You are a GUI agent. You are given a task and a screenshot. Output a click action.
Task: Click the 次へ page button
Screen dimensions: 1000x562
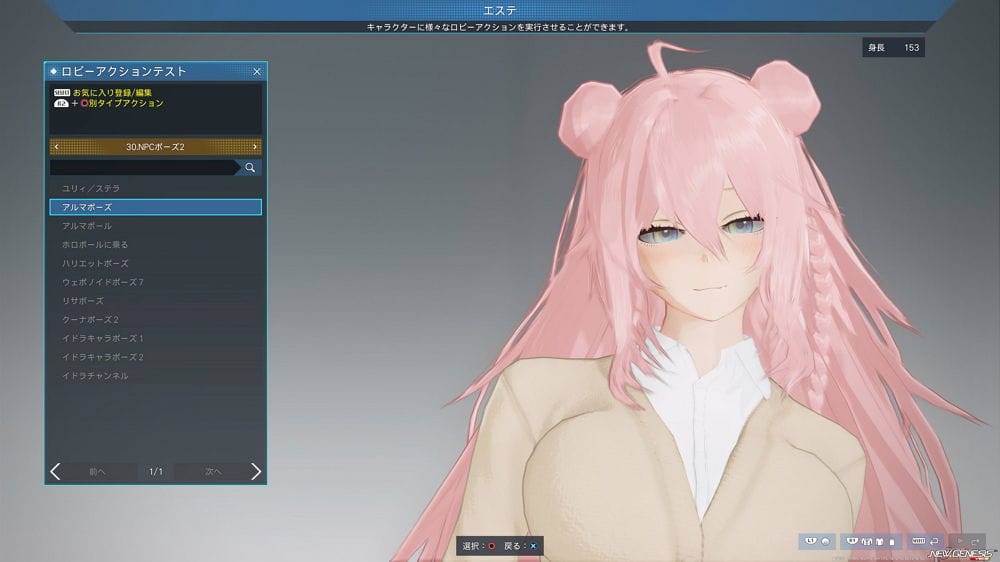coord(213,471)
